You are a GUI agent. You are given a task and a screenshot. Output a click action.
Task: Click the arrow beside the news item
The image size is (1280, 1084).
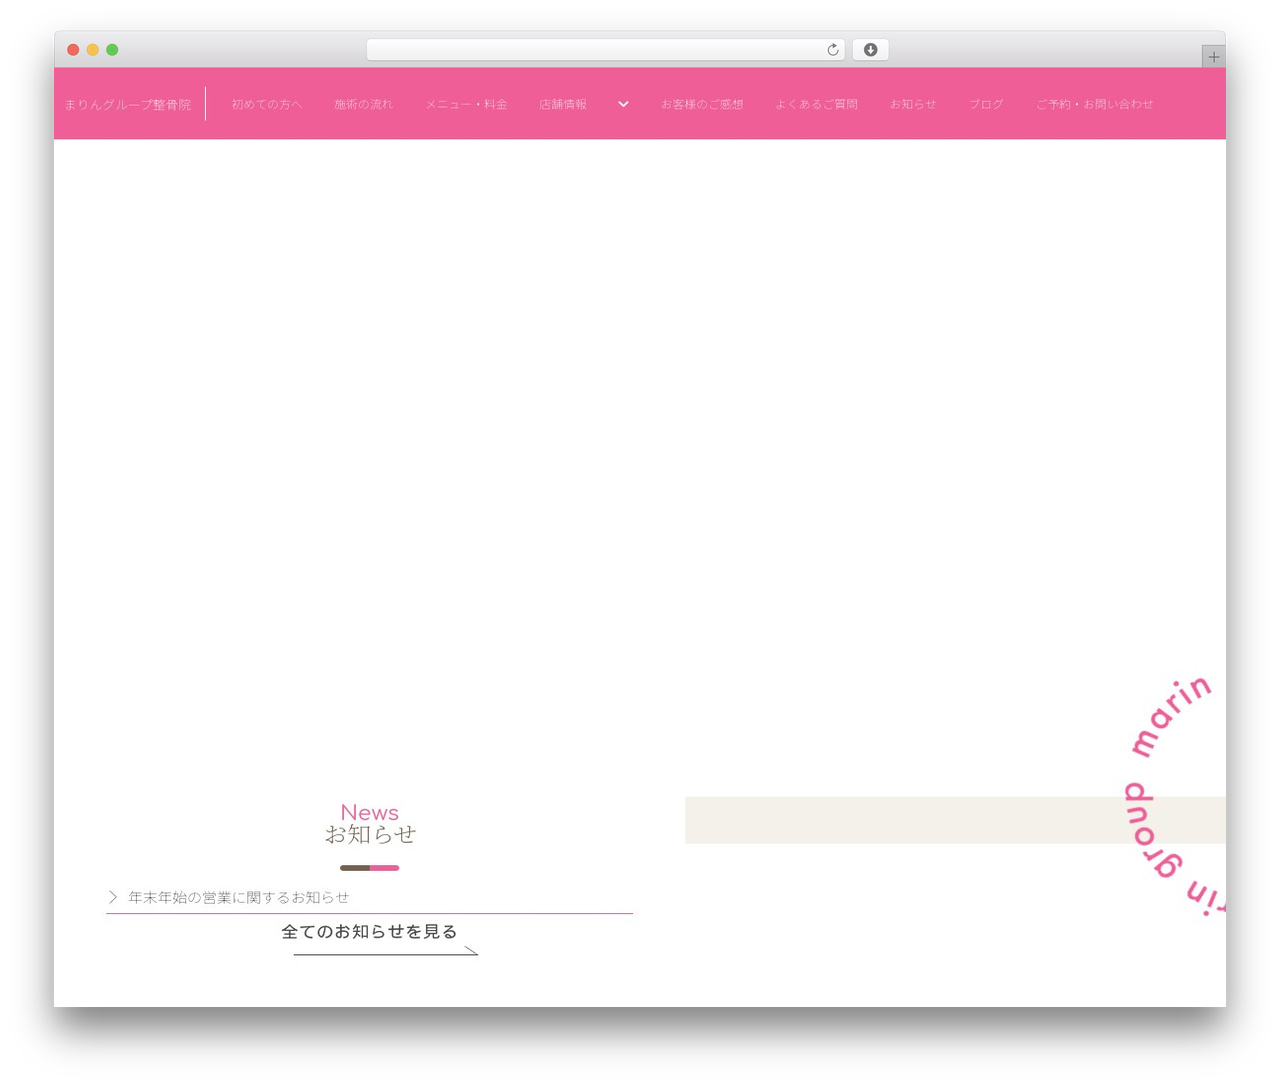pyautogui.click(x=113, y=898)
